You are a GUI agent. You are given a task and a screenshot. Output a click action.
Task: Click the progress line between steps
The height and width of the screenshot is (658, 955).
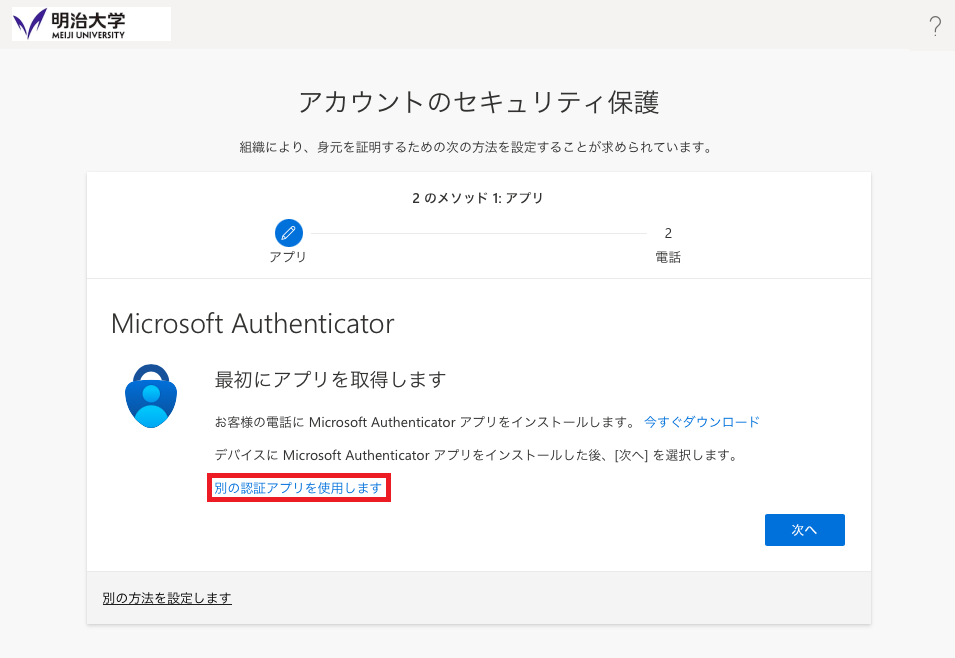(x=479, y=233)
